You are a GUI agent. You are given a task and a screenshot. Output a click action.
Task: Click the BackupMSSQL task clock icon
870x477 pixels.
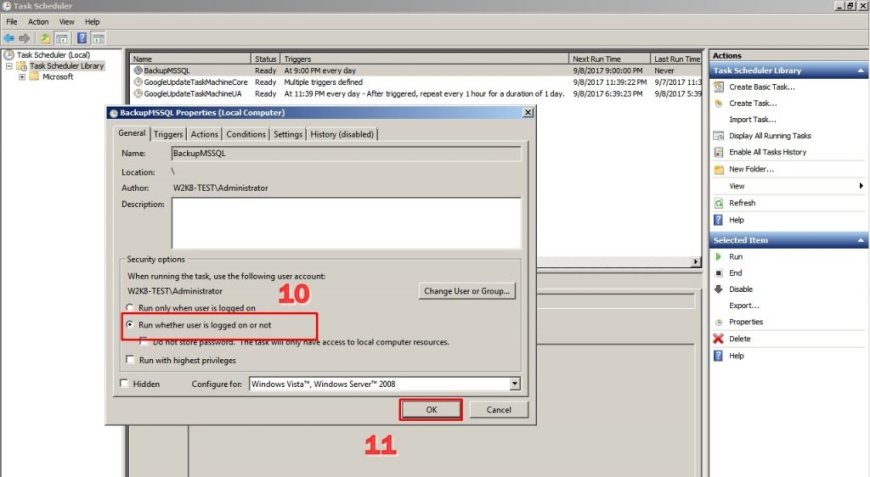[138, 70]
